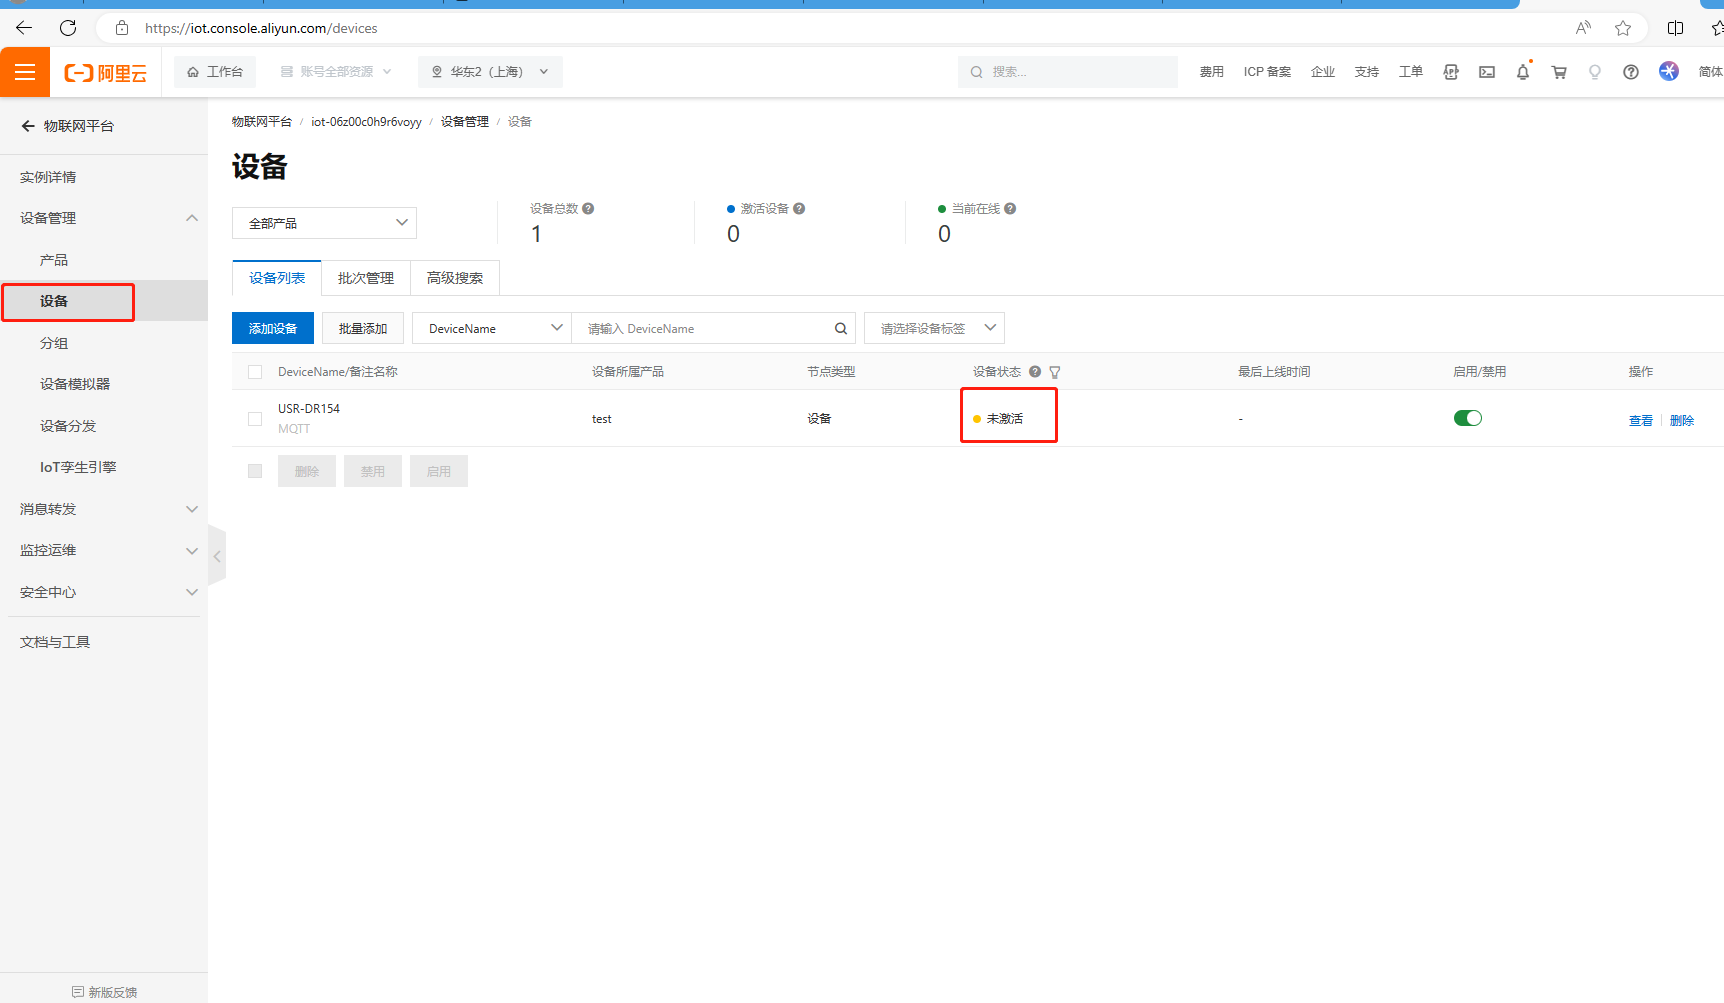This screenshot has width=1724, height=1003.
Task: Check the USR-DR154 row checkbox
Action: [x=255, y=419]
